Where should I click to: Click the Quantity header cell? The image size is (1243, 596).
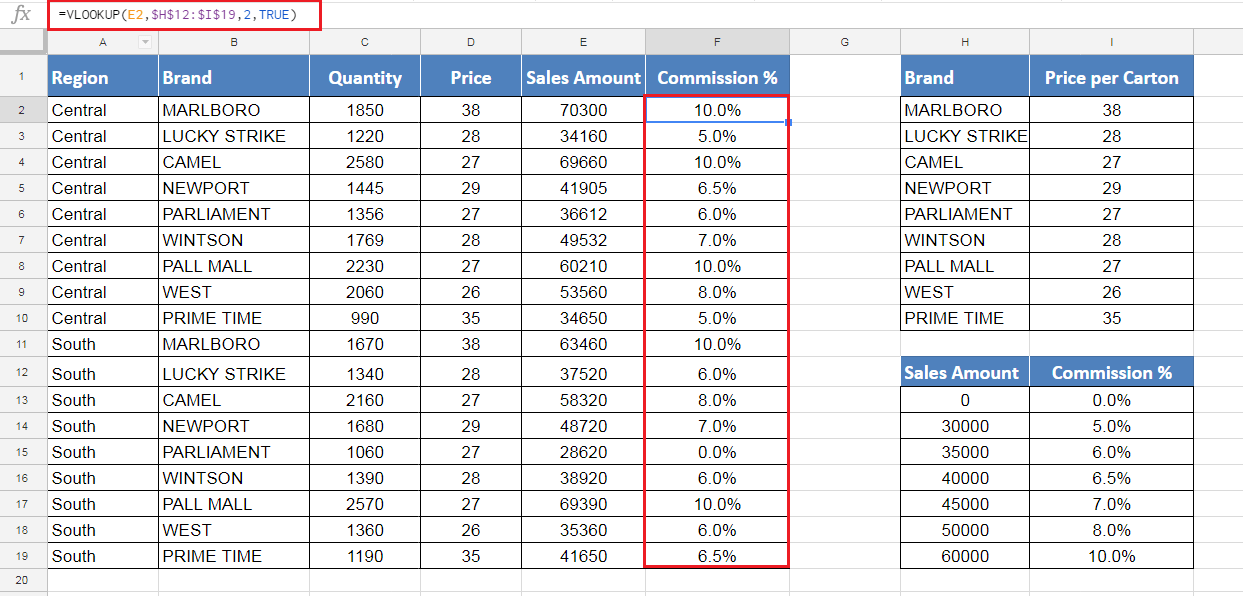[365, 76]
